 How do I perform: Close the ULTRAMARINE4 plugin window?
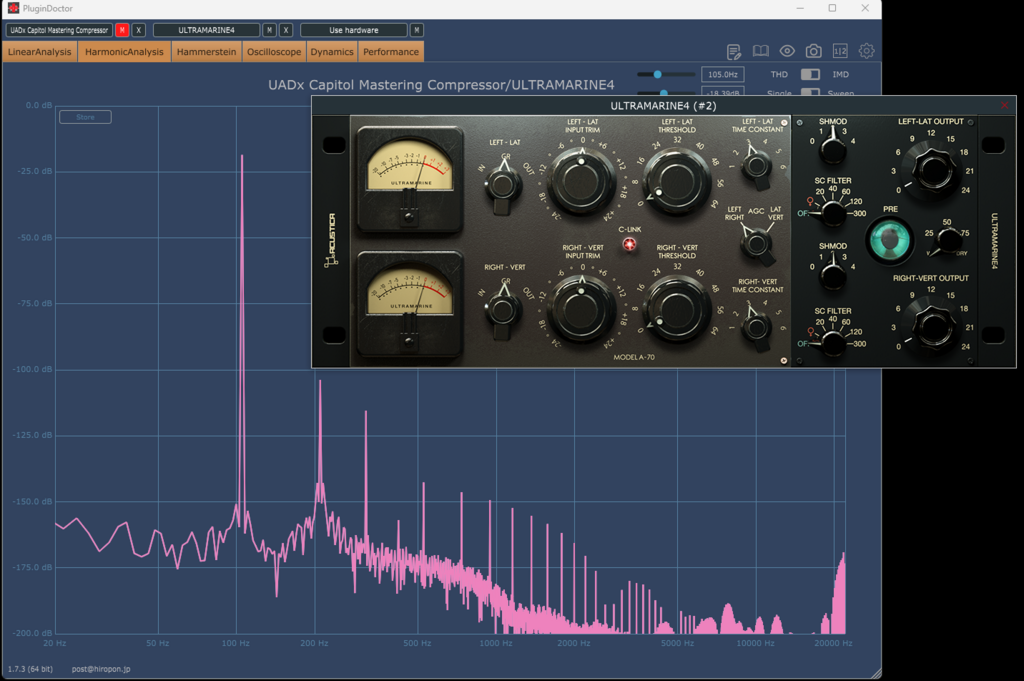(1004, 105)
